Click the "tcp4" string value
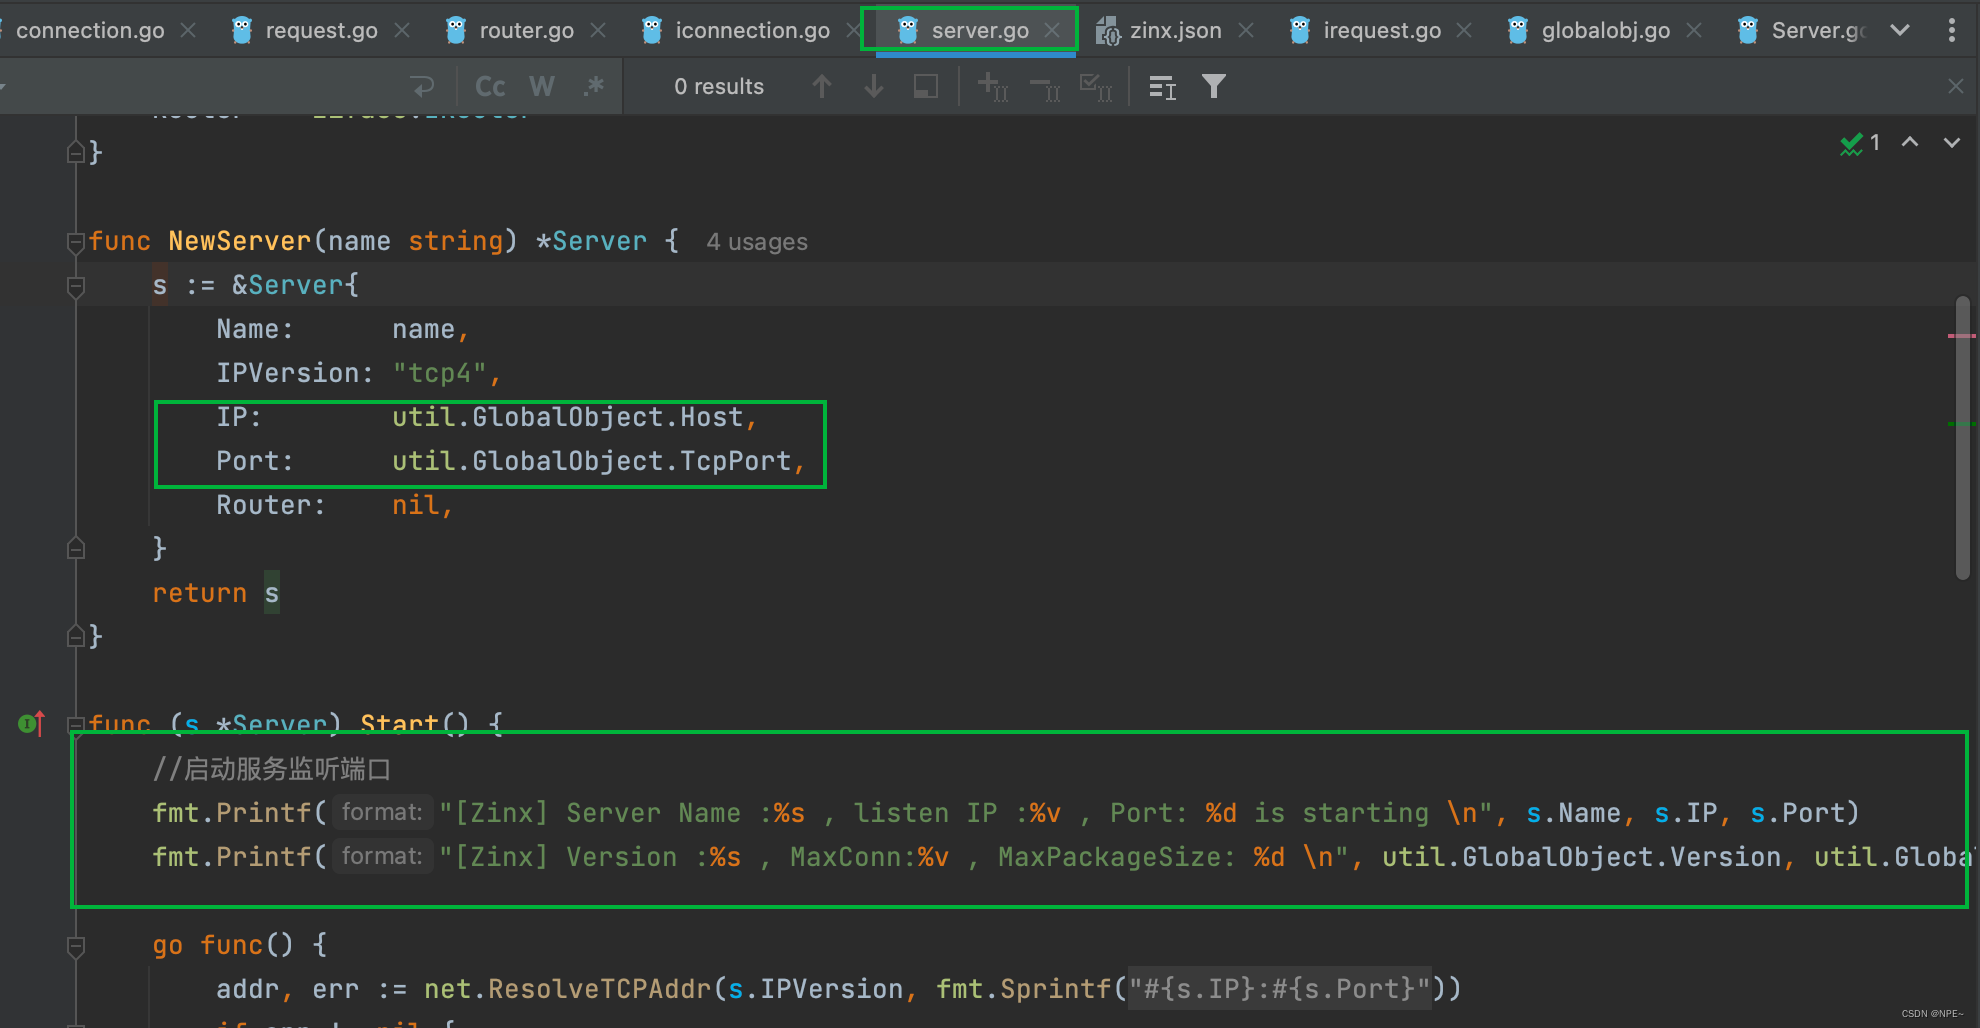Screen dimensions: 1980x1028 pyautogui.click(x=439, y=373)
